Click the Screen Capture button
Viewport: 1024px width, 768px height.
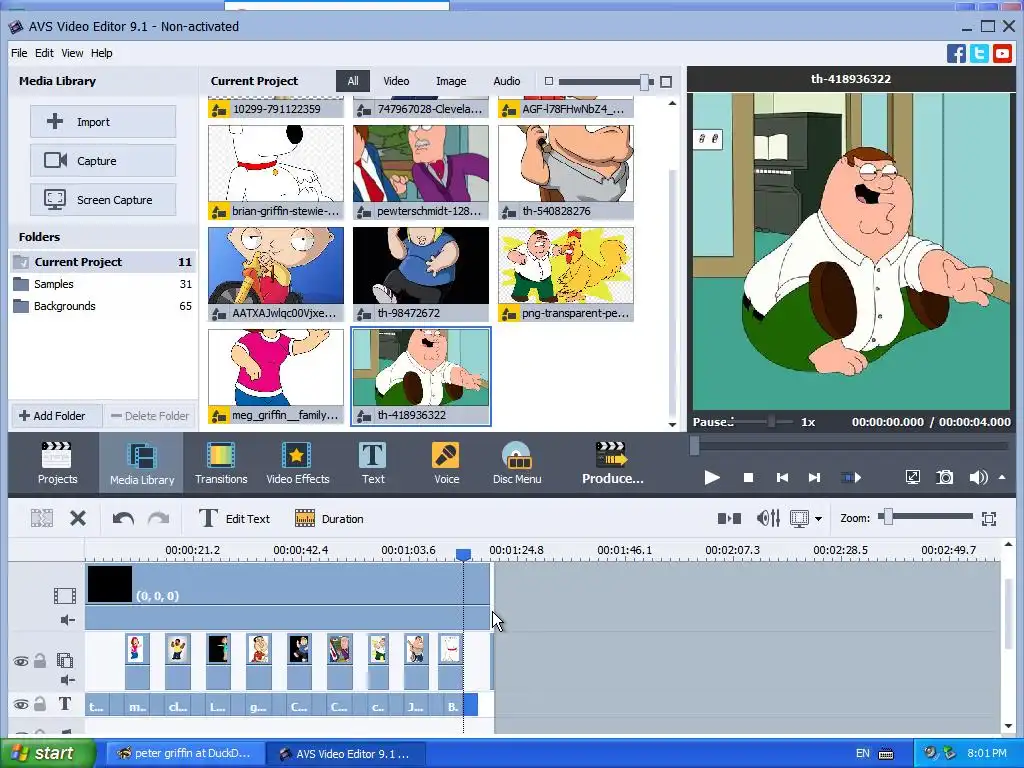coord(103,200)
